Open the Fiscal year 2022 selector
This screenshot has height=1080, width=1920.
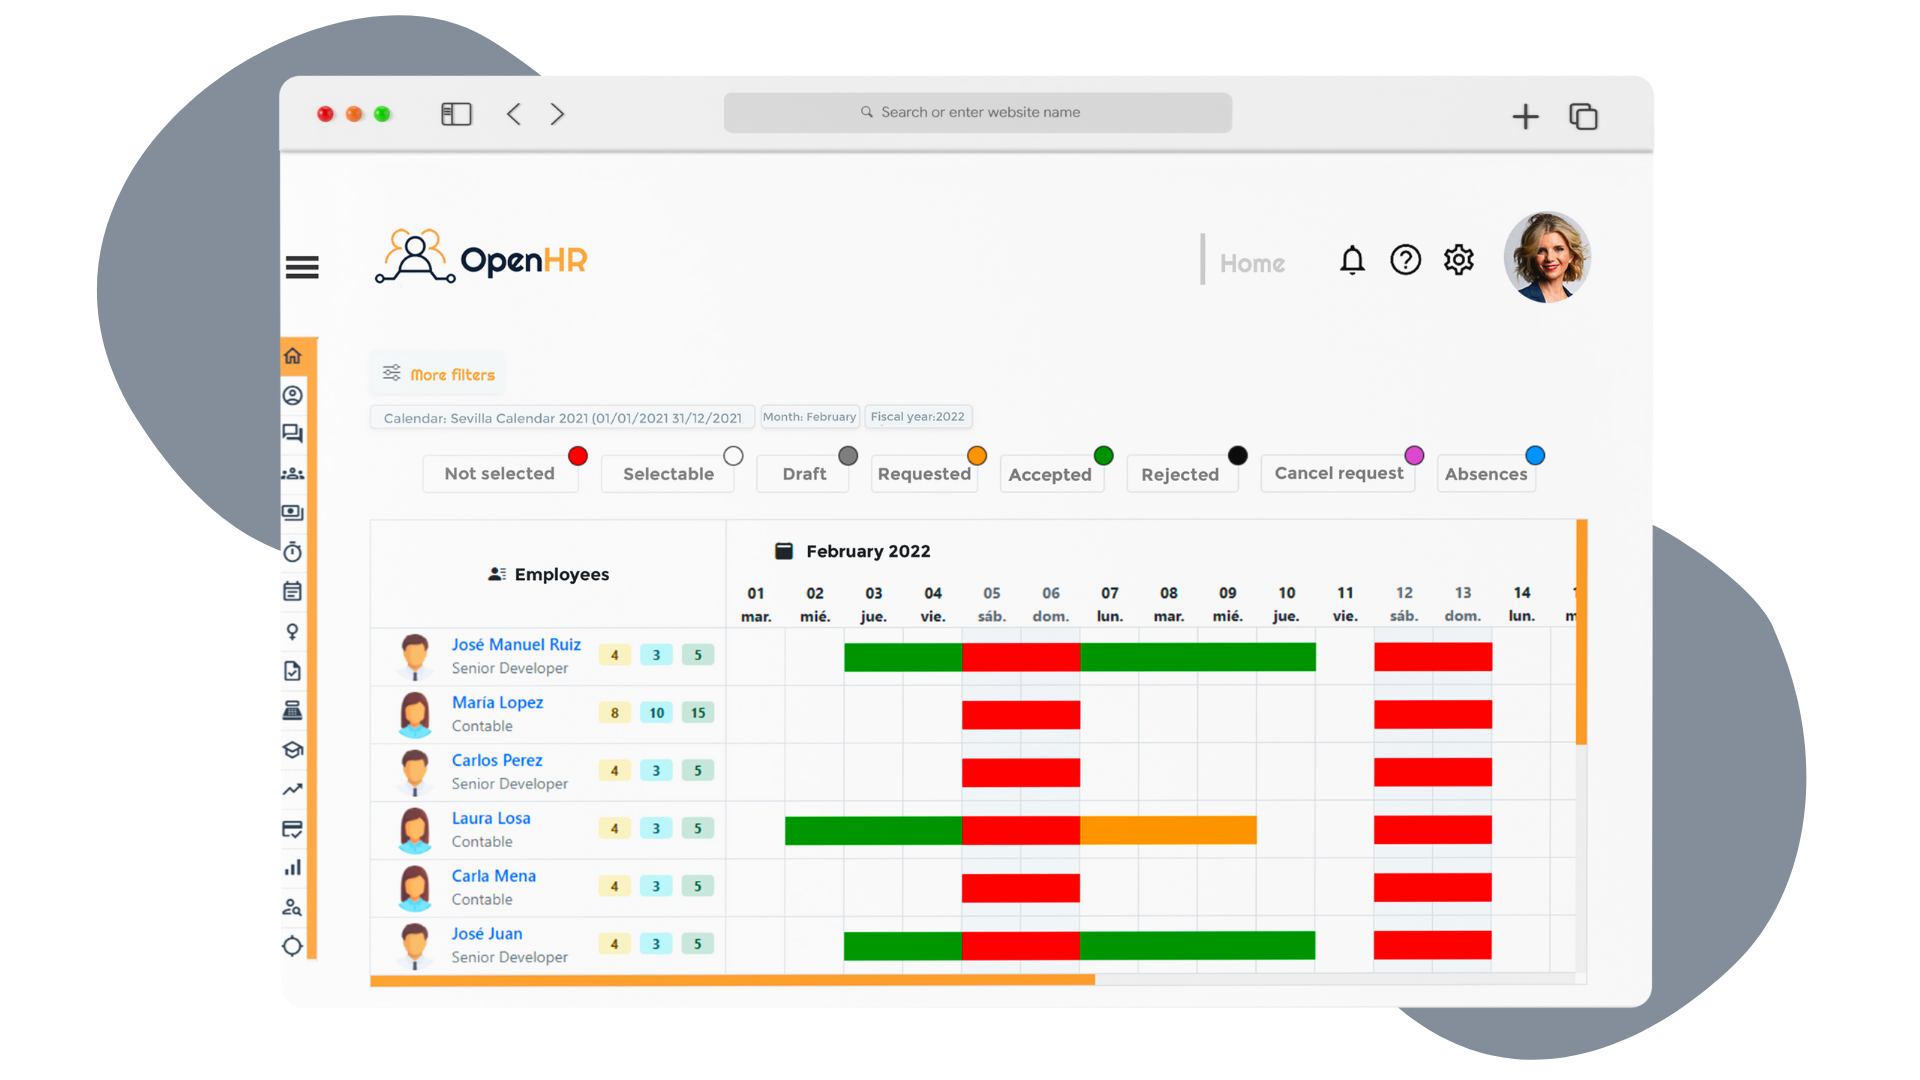tap(918, 417)
